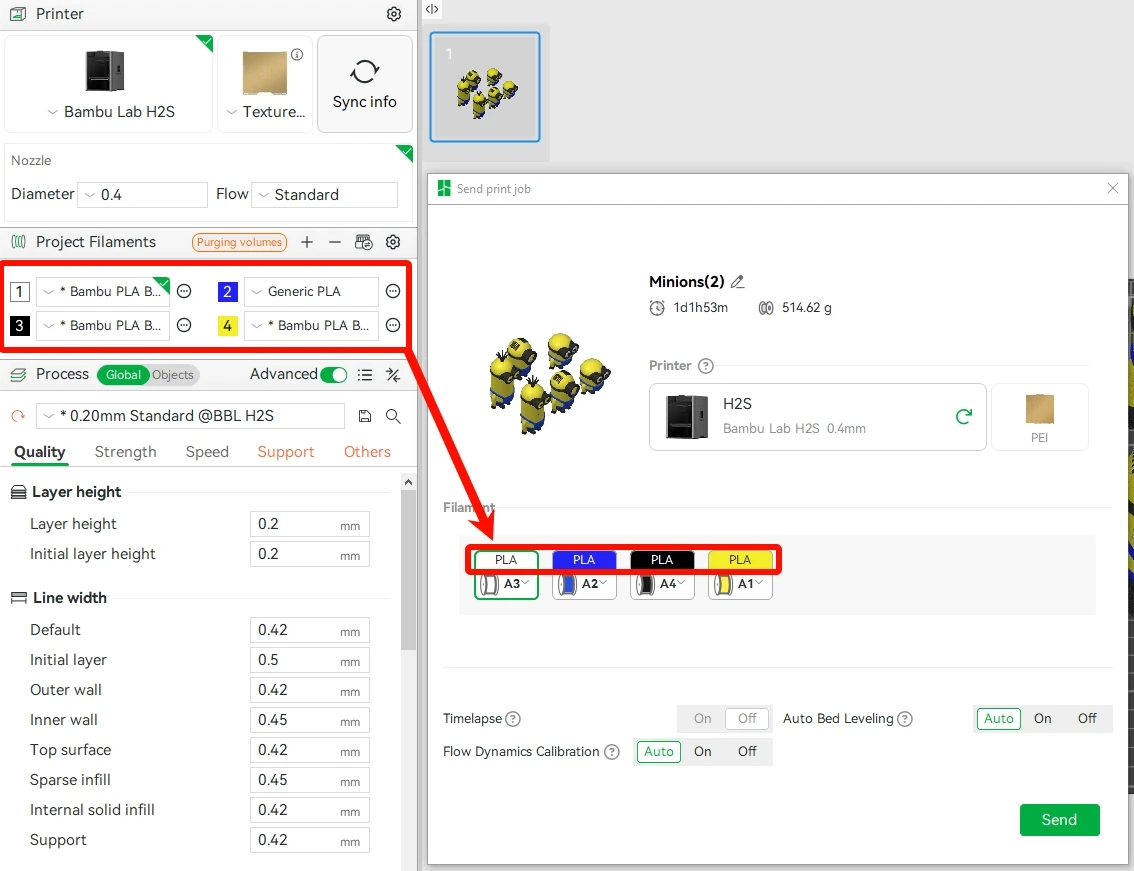Click the save process preset icon
This screenshot has height=871, width=1134.
pyautogui.click(x=364, y=416)
